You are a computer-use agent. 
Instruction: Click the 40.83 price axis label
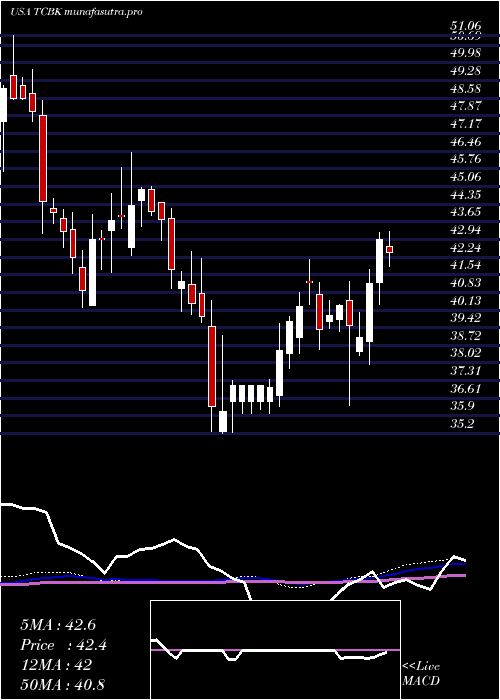point(465,283)
